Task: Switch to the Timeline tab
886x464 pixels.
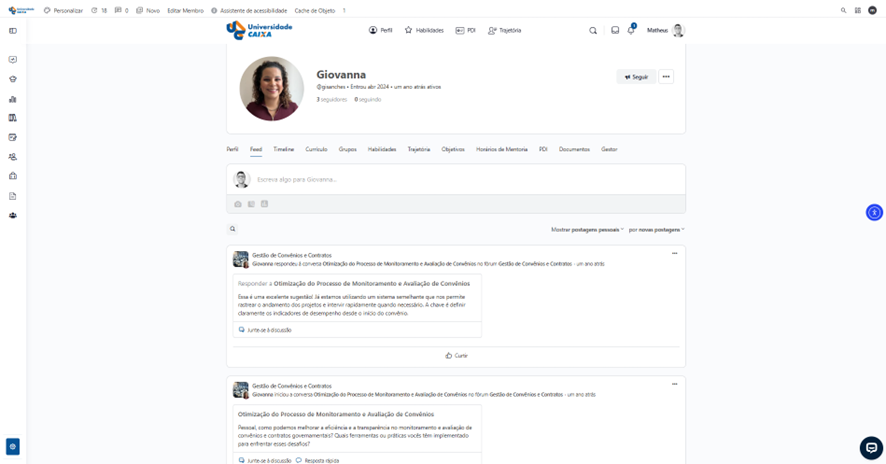Action: [284, 149]
